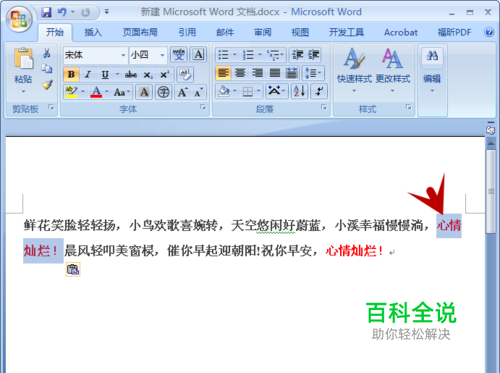Activate the Format Painter brush

coord(47,85)
